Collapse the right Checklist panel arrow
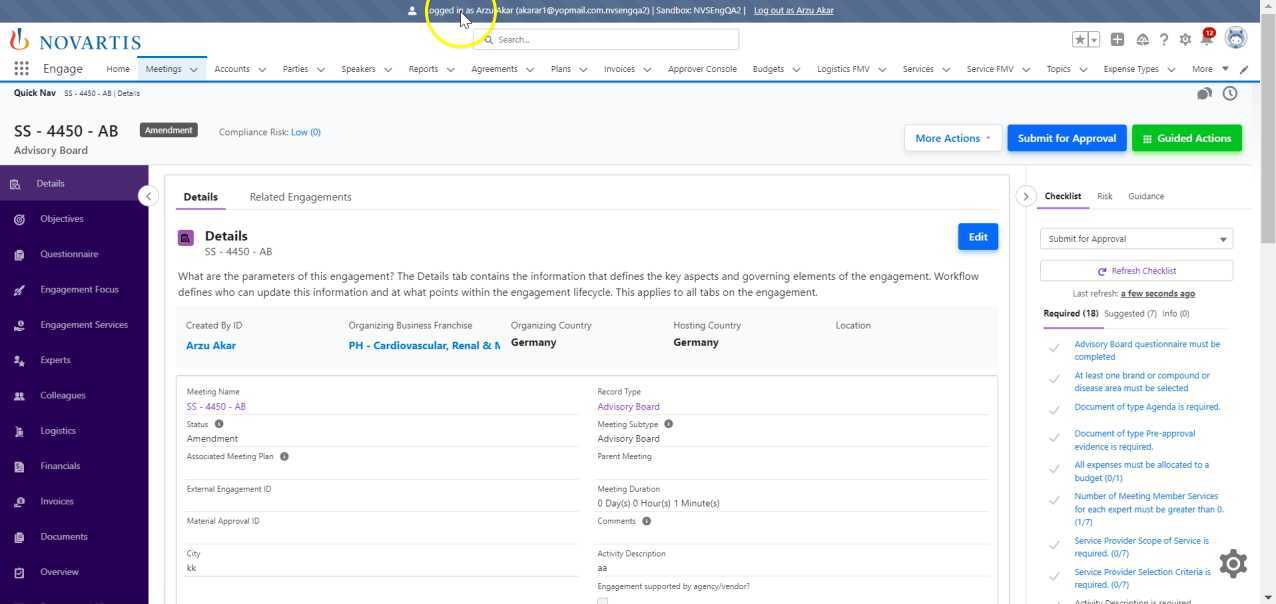The image size is (1276, 604). pyautogui.click(x=1025, y=196)
